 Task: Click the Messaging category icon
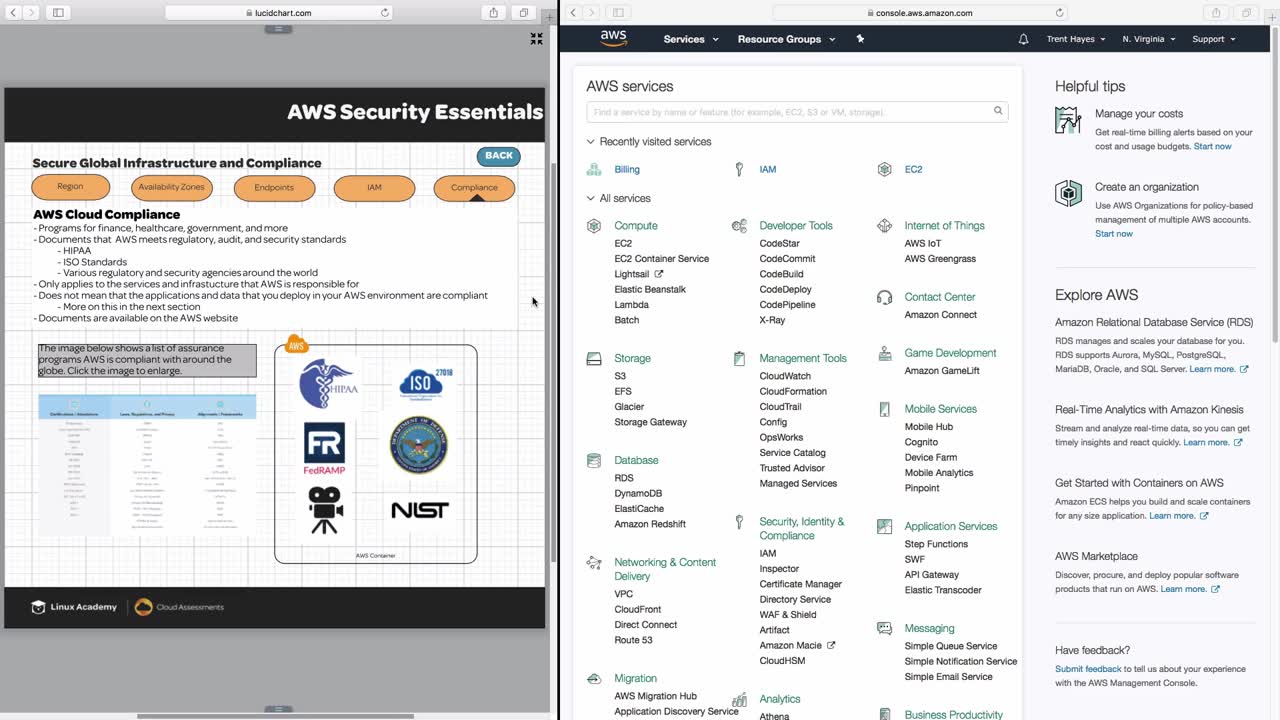coord(884,628)
